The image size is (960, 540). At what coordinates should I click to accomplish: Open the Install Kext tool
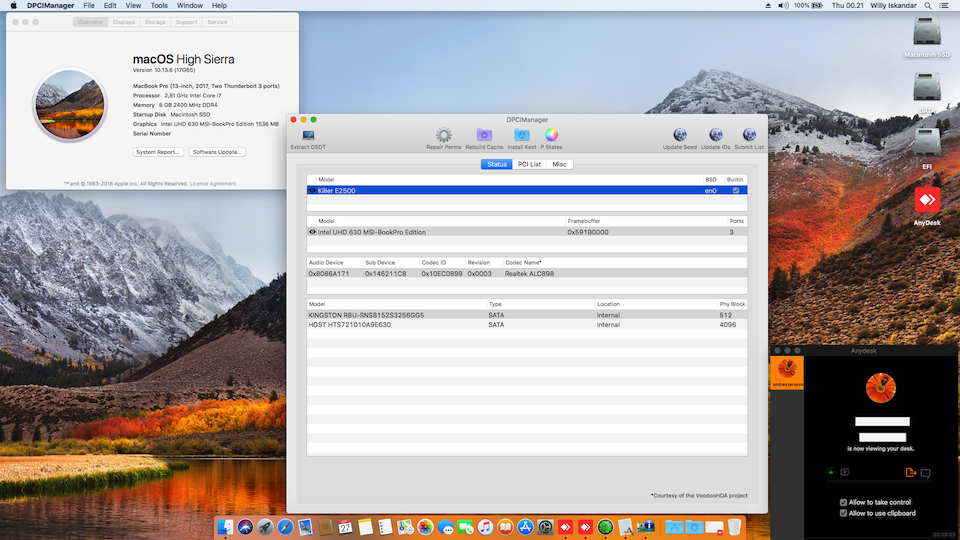click(x=521, y=135)
